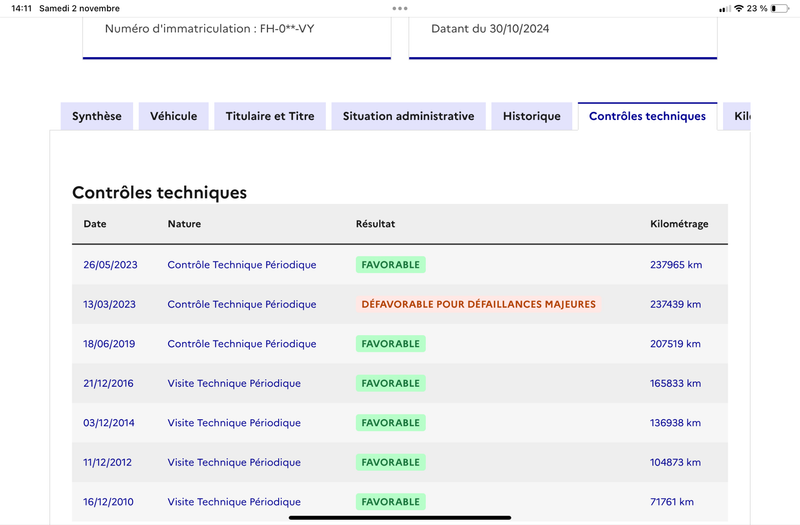The image size is (800, 525).
Task: Select the Contrôles techniques tab
Action: [x=647, y=116]
